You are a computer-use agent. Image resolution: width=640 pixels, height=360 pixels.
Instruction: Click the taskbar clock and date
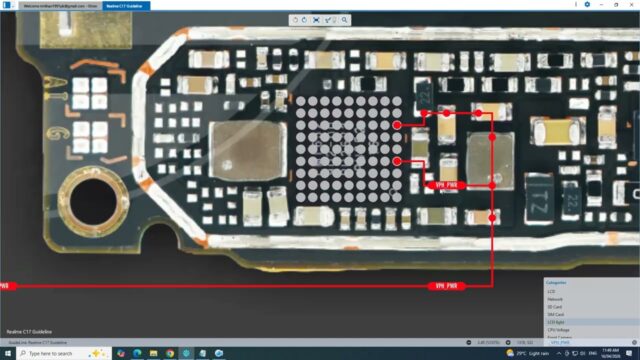tap(611, 353)
